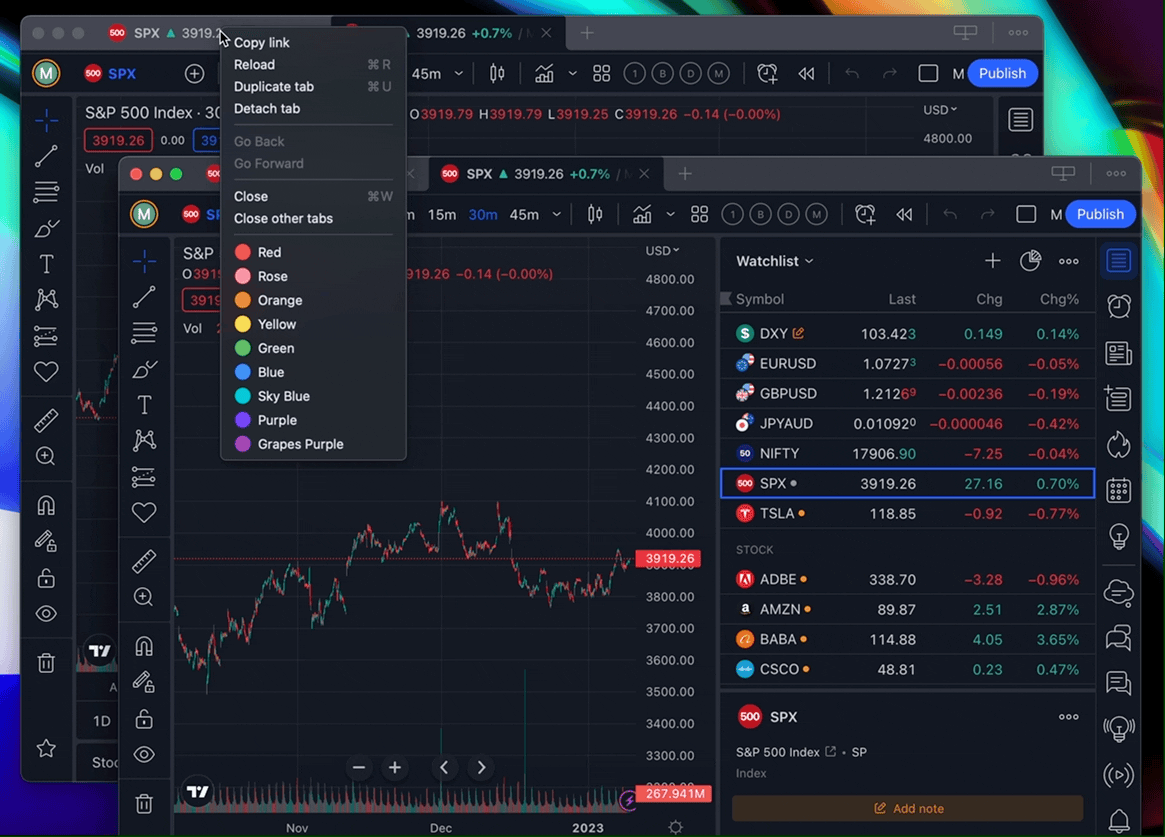Choose Close other tabs in the context menu

tap(283, 218)
